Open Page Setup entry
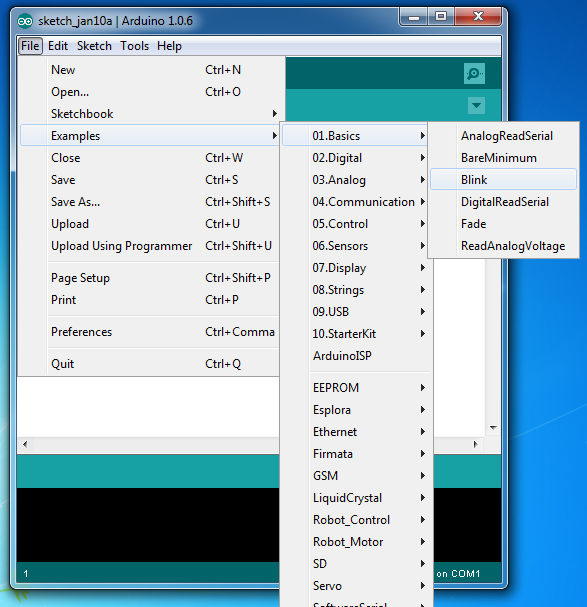 pos(150,278)
